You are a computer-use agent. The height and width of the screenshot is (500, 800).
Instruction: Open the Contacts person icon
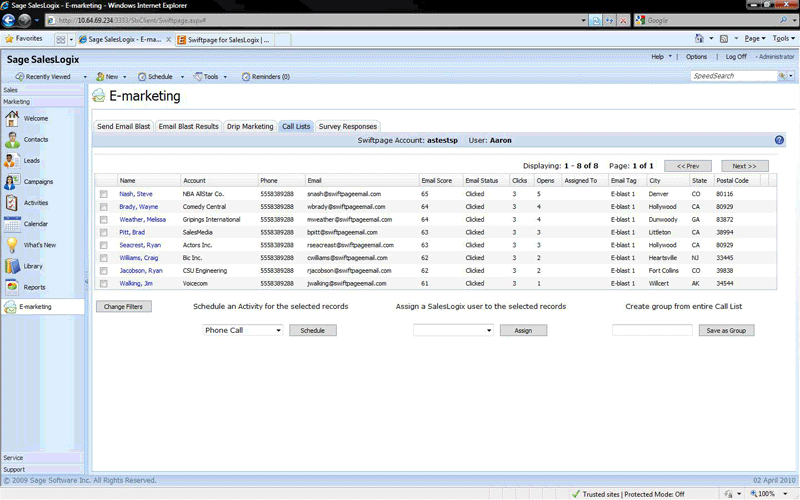tap(12, 139)
